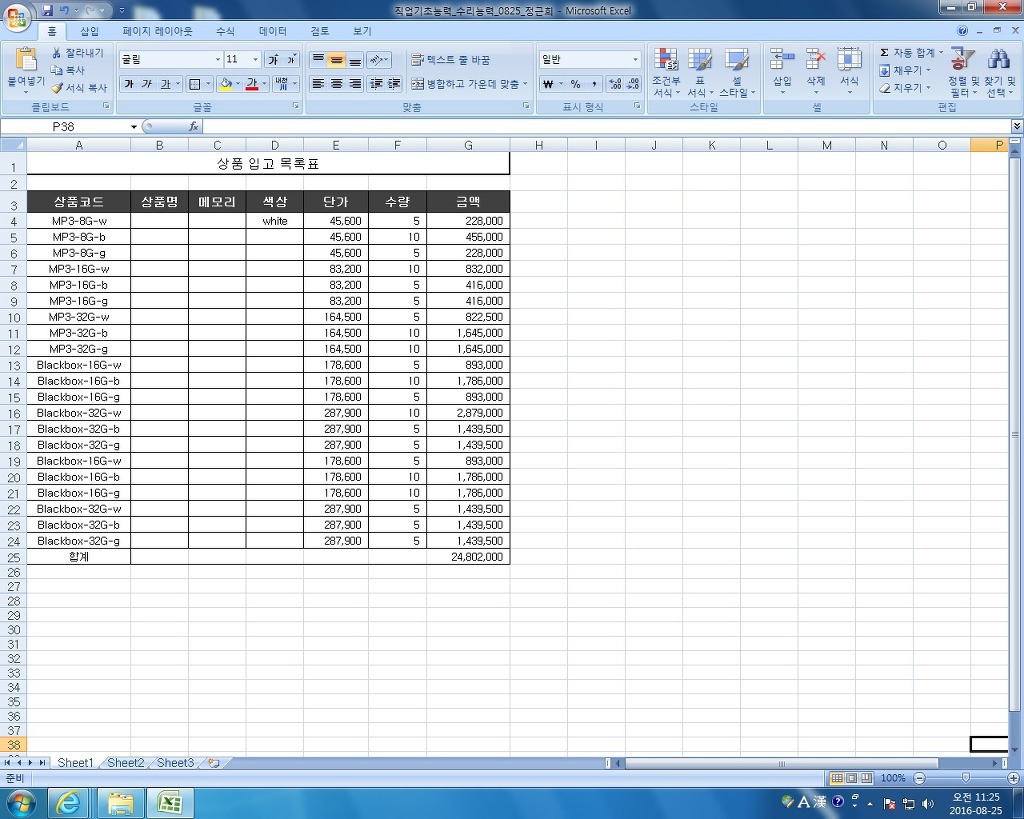Click the Select All corner box

pos(13,145)
